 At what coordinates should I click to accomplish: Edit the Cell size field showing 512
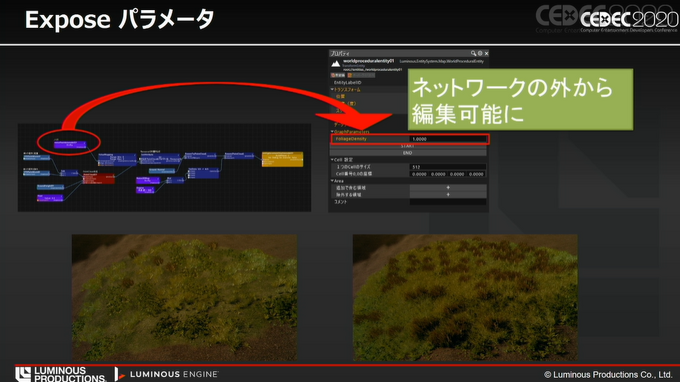click(x=448, y=167)
